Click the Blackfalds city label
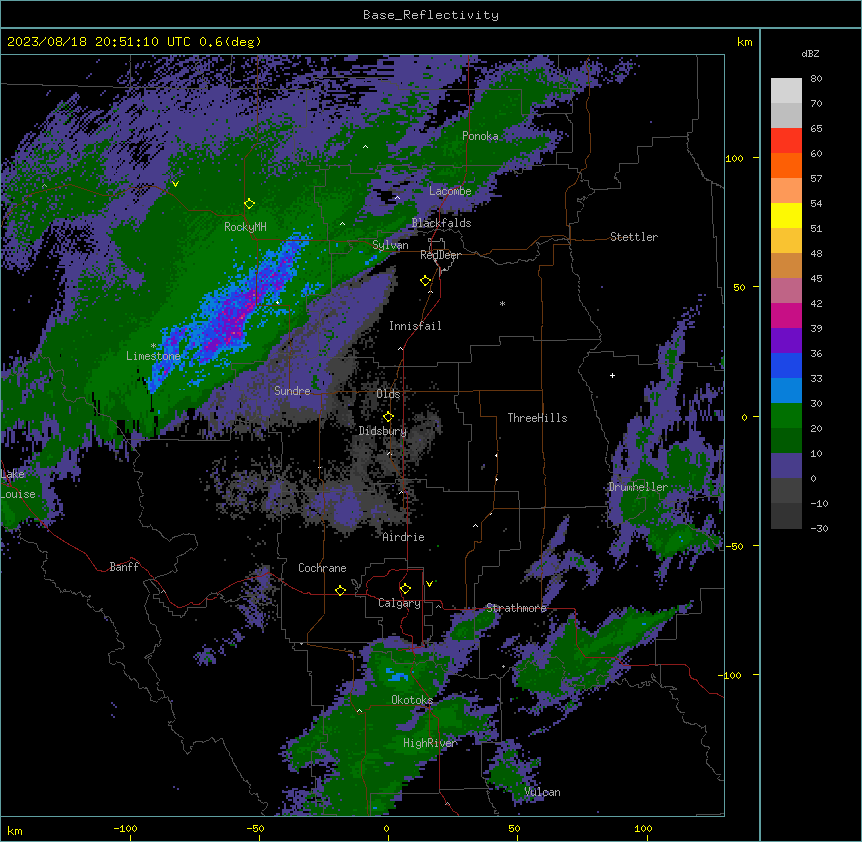 coord(441,223)
